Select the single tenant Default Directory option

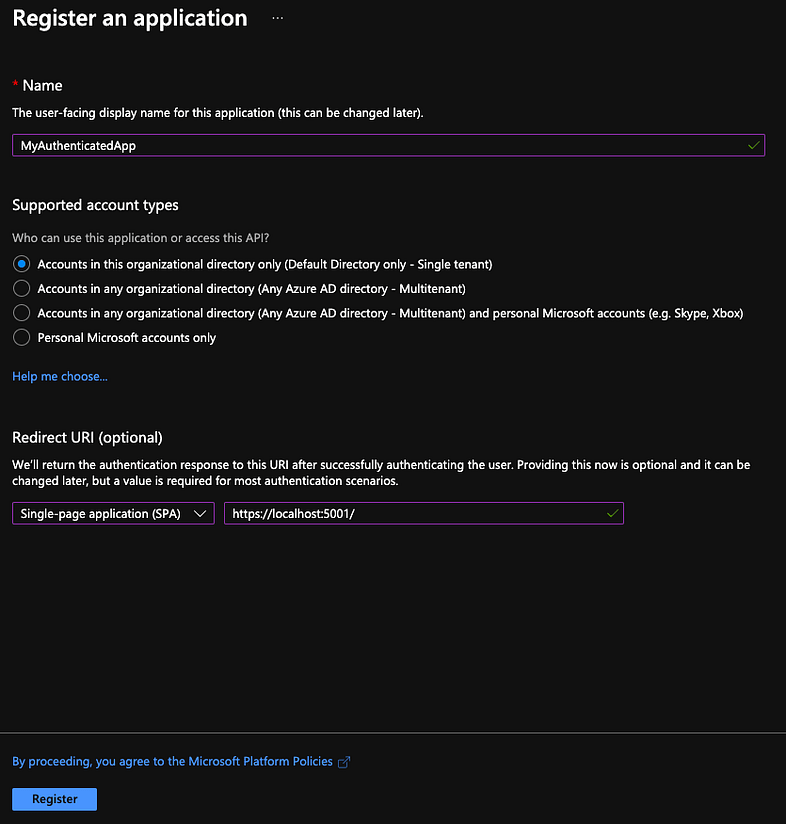(x=21, y=263)
